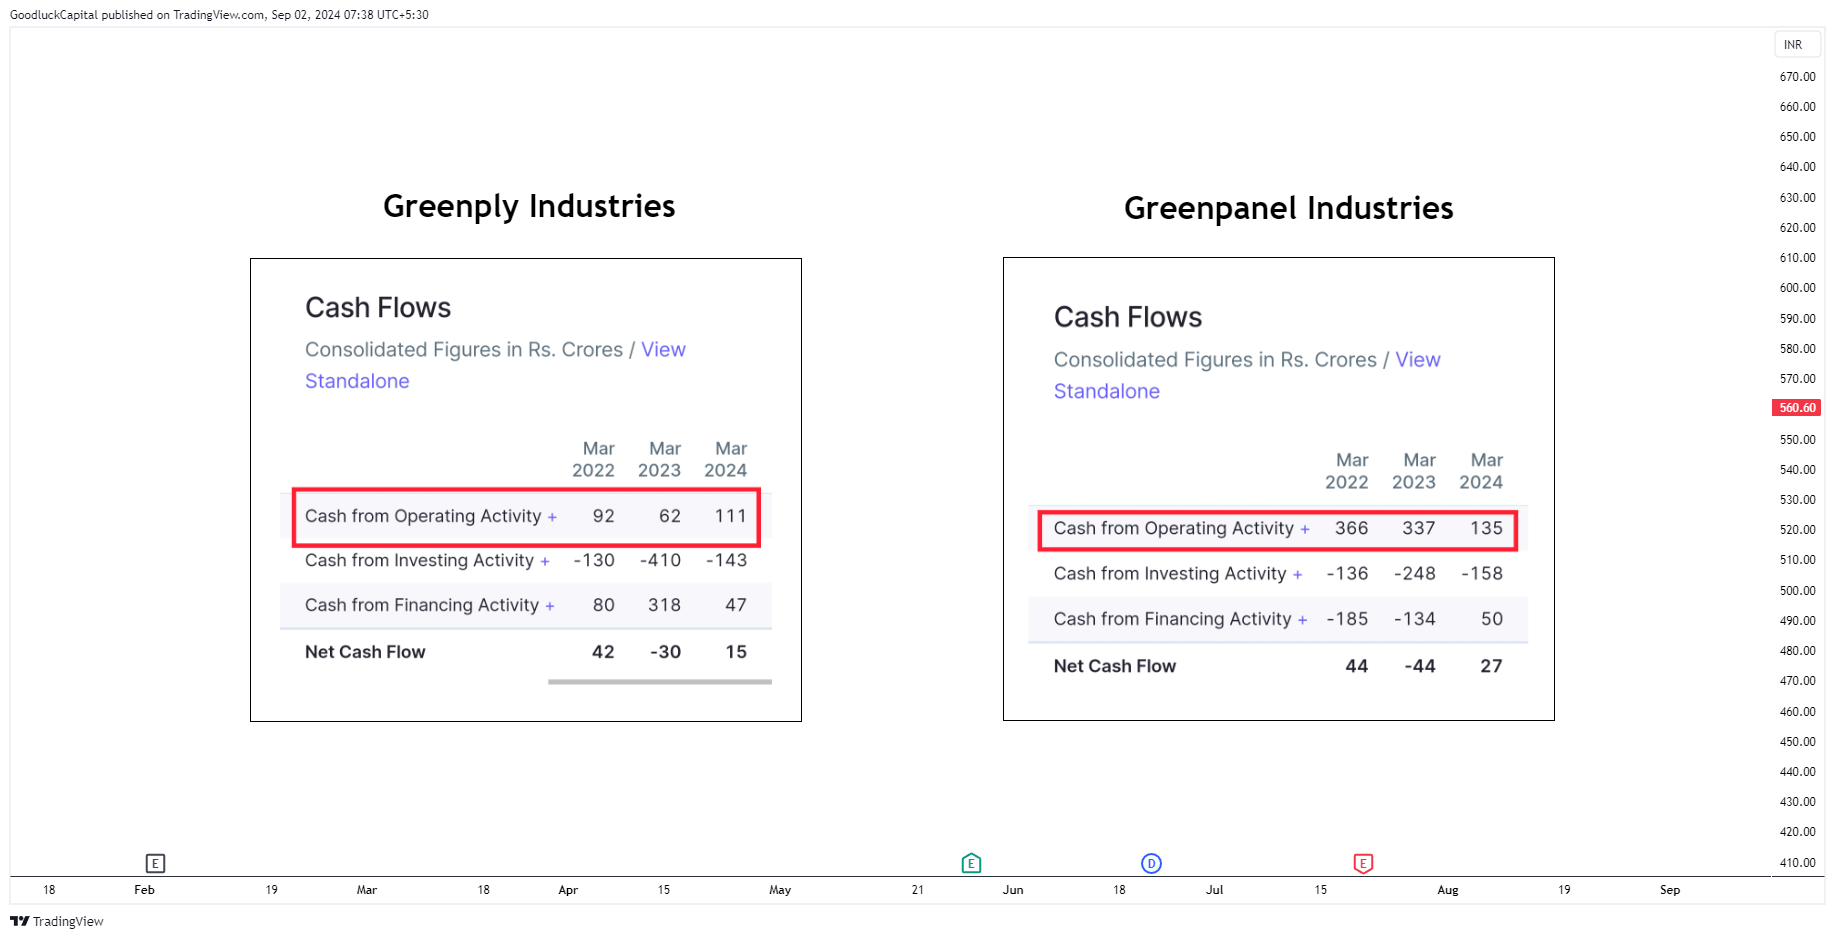Click Greenpanel Net Cash Flow label
The width and height of the screenshot is (1835, 939).
[x=1115, y=666]
